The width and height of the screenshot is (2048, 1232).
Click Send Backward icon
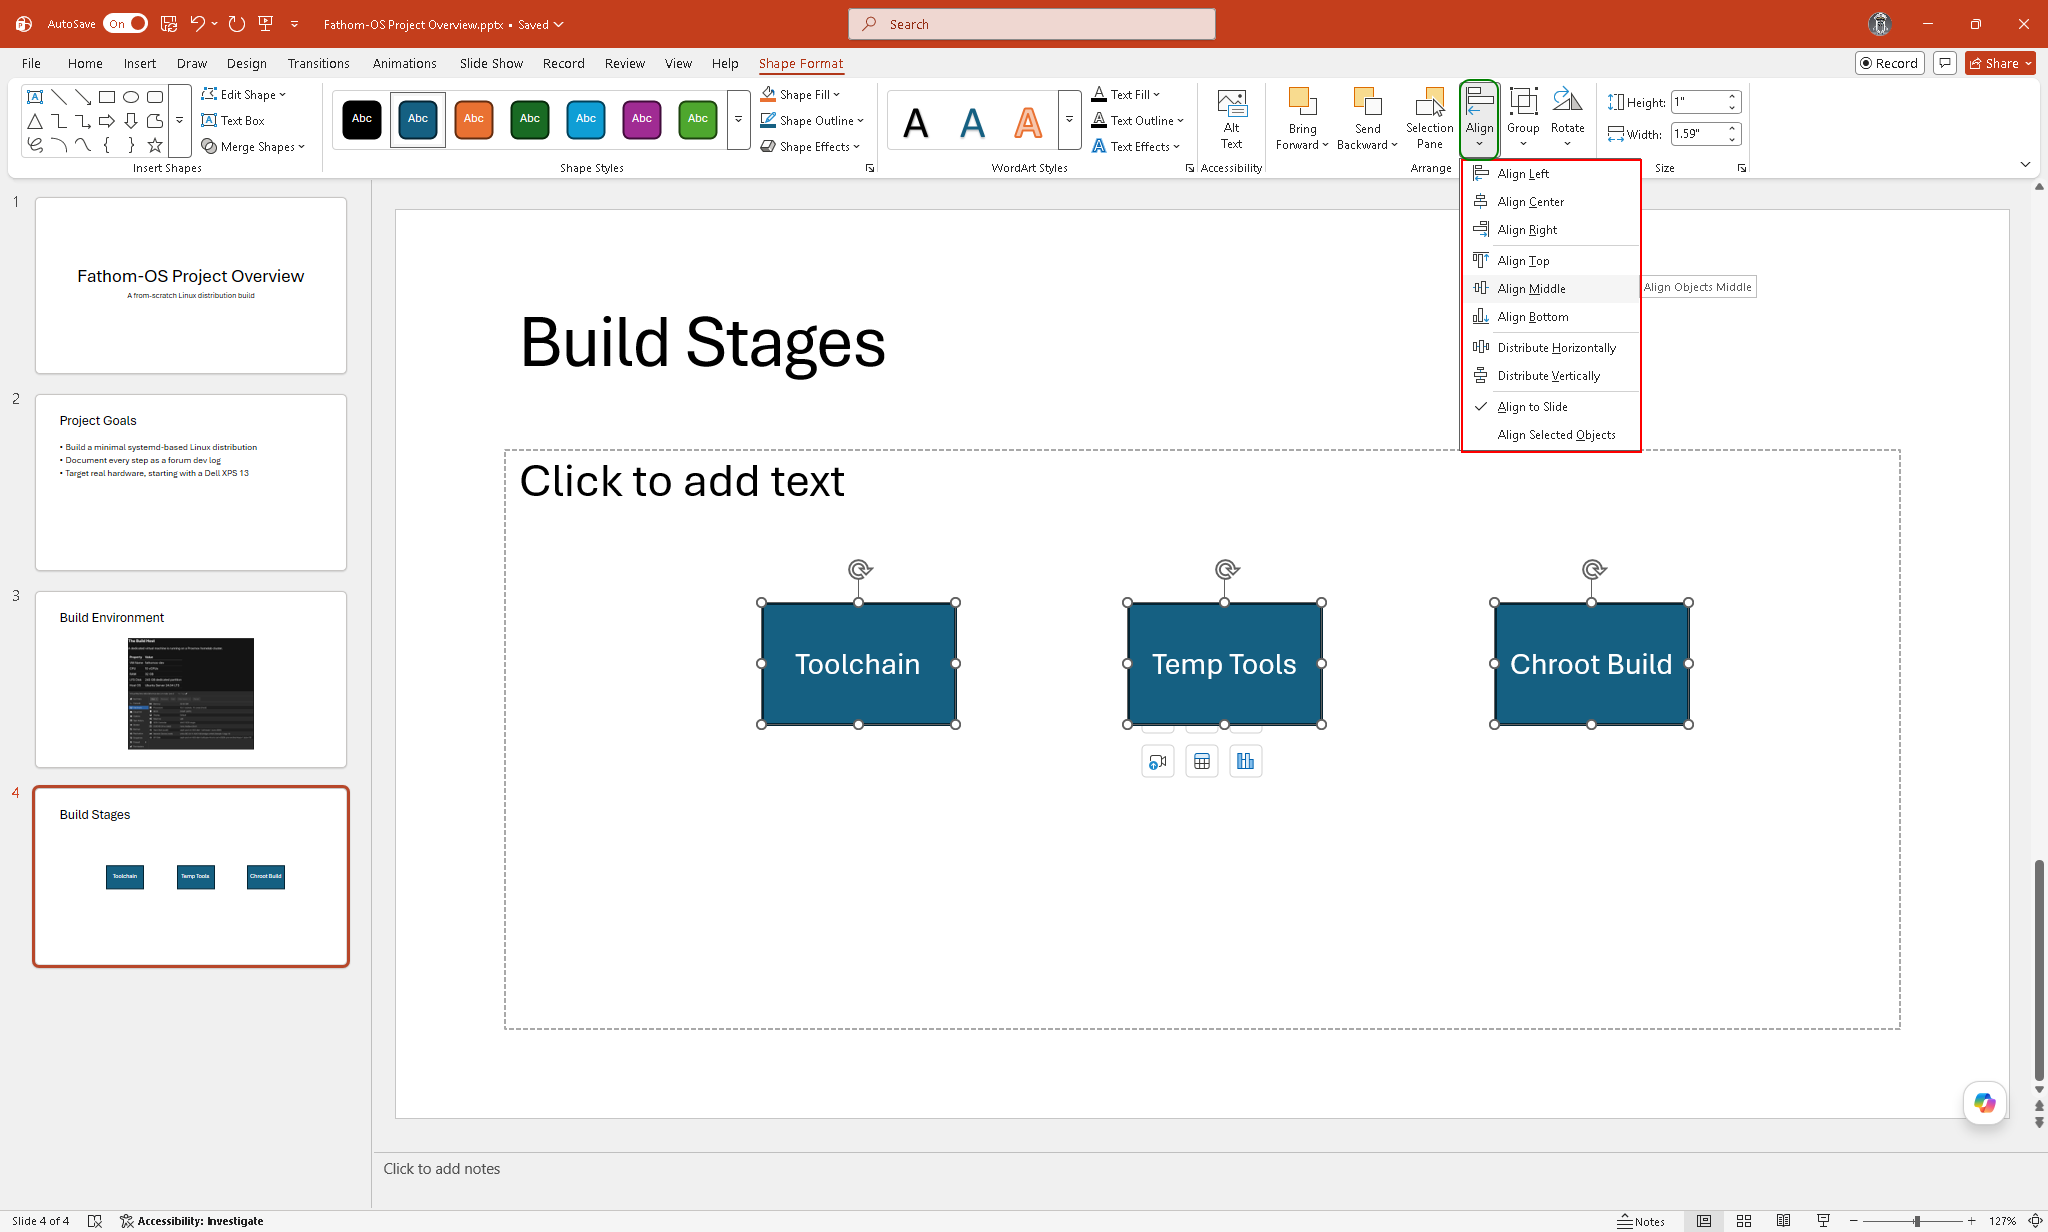pyautogui.click(x=1367, y=104)
